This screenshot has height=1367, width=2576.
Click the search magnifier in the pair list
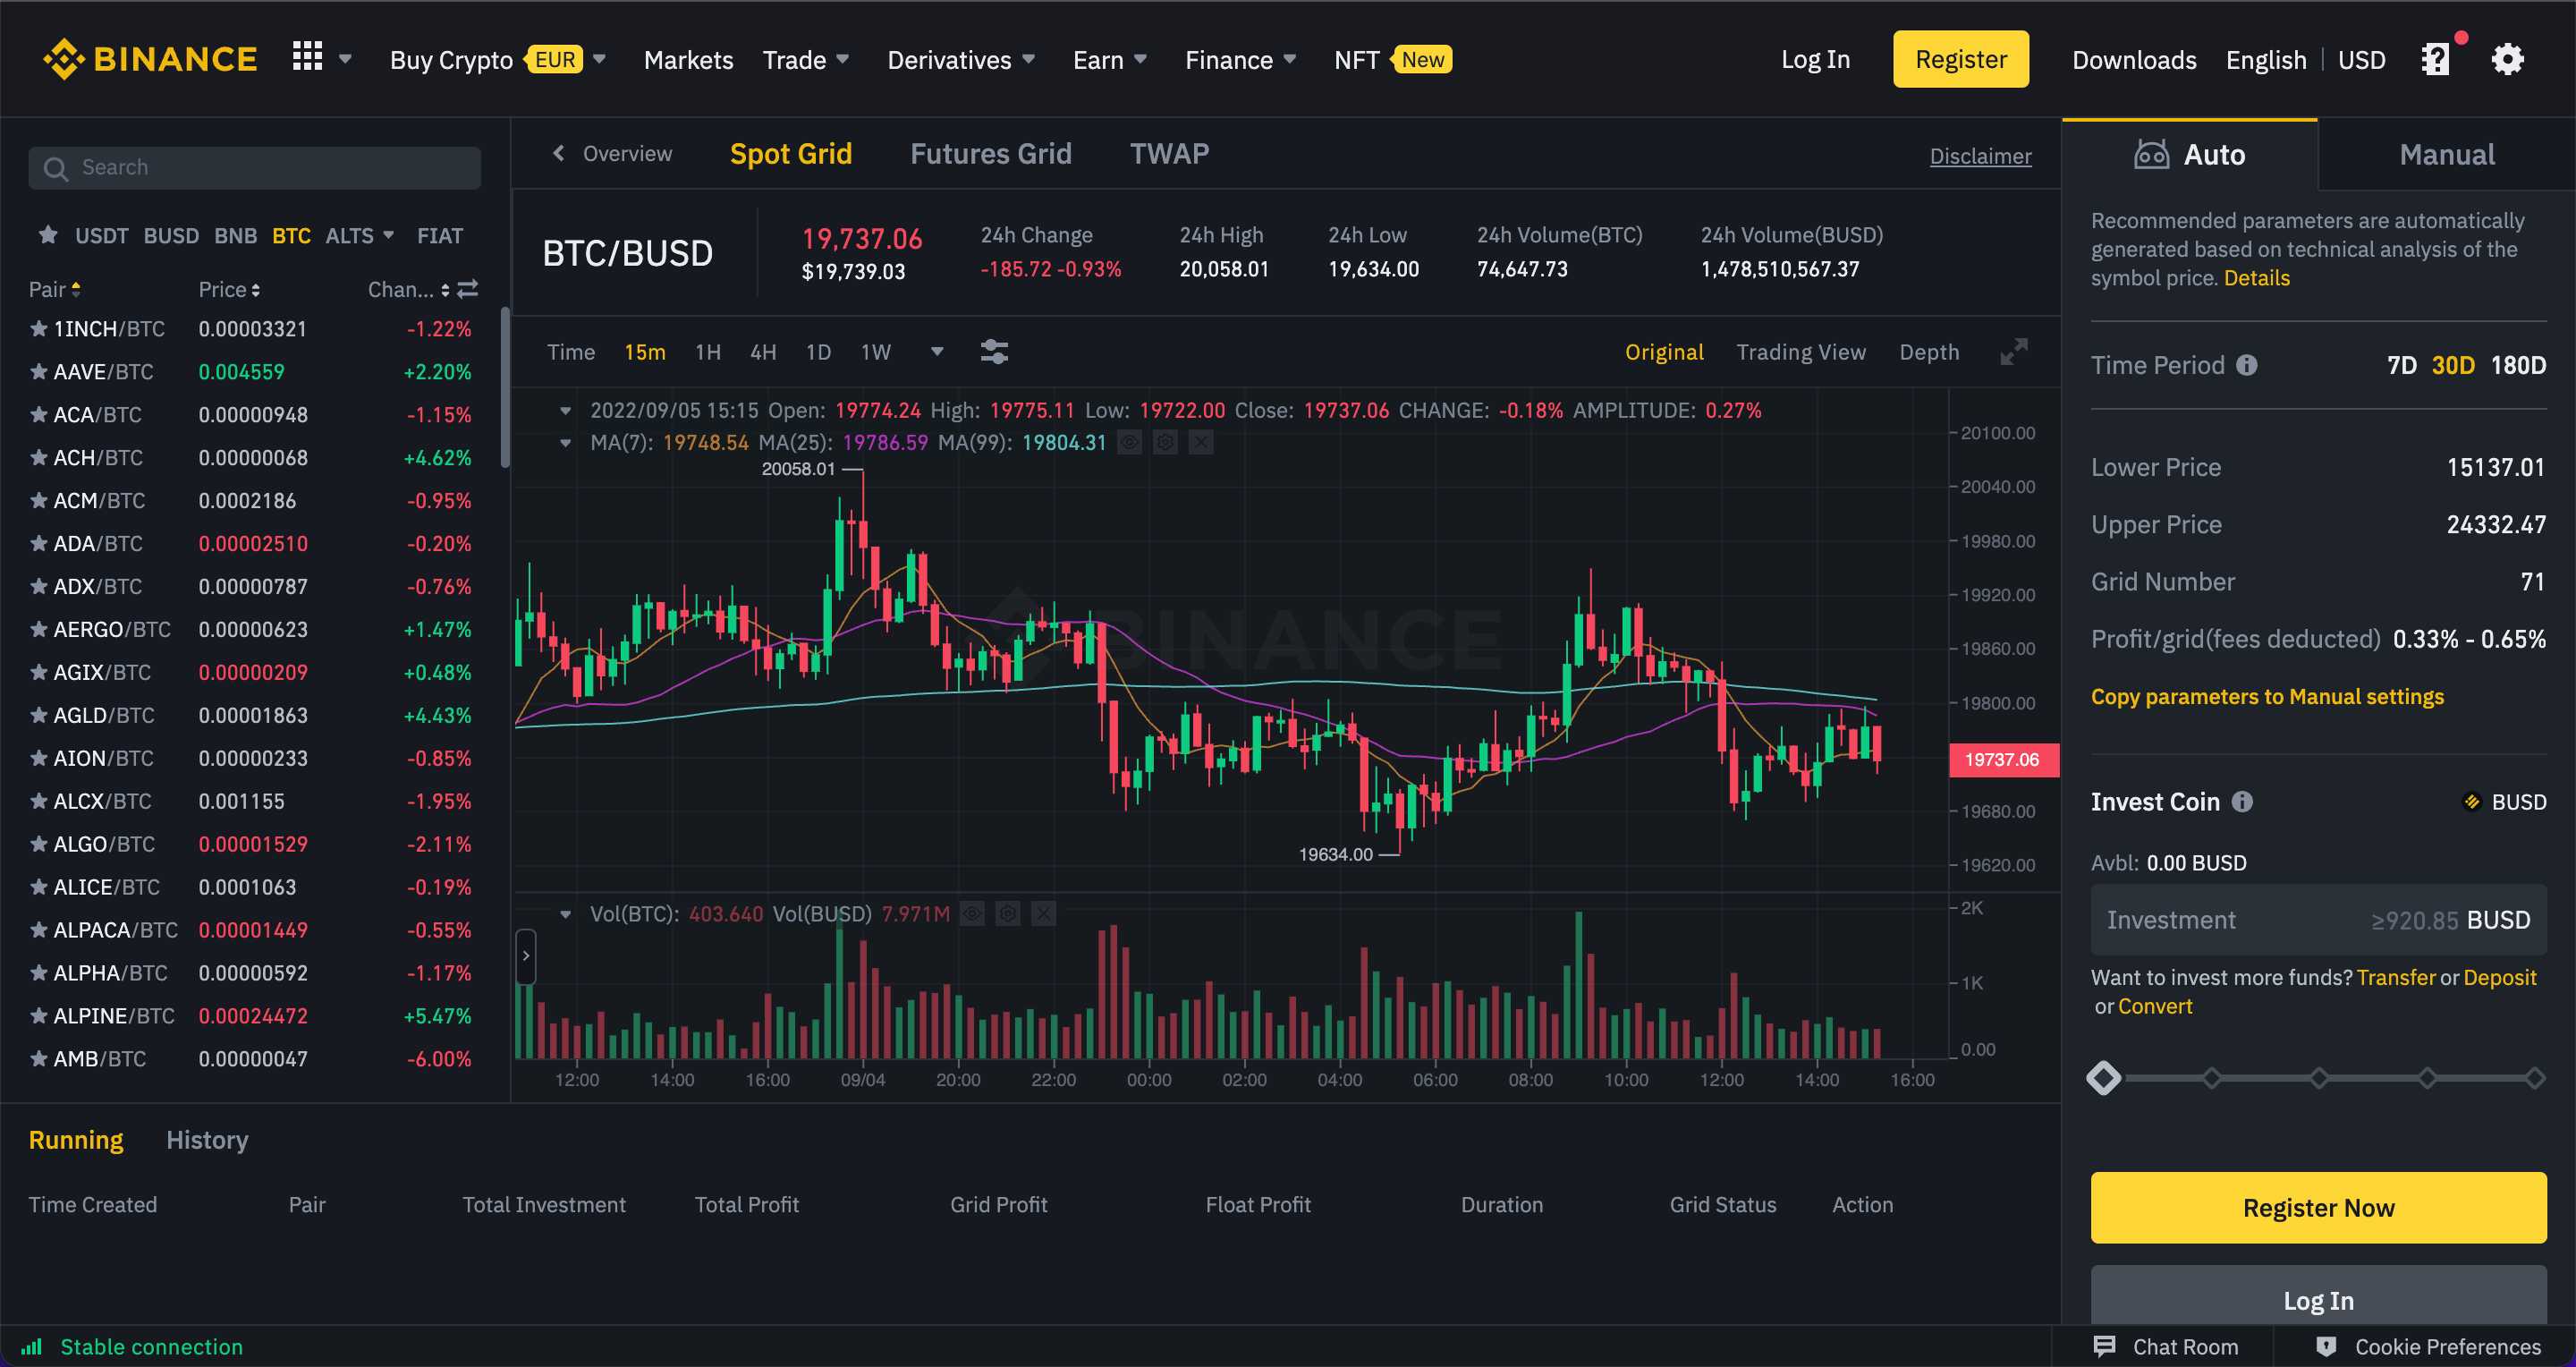pos(56,167)
